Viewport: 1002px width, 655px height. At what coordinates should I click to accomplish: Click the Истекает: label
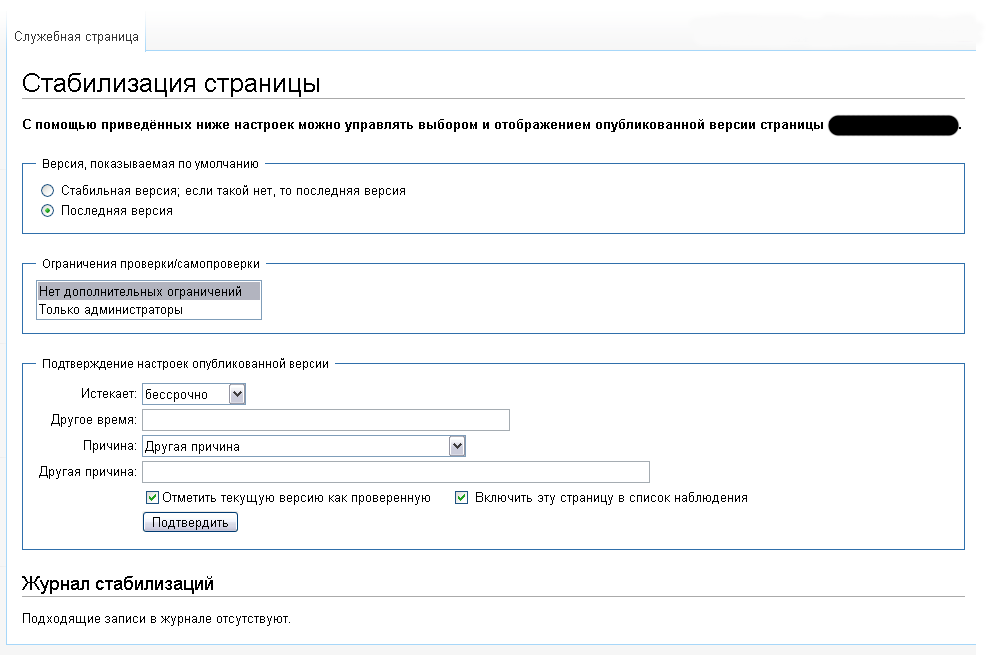[x=109, y=394]
